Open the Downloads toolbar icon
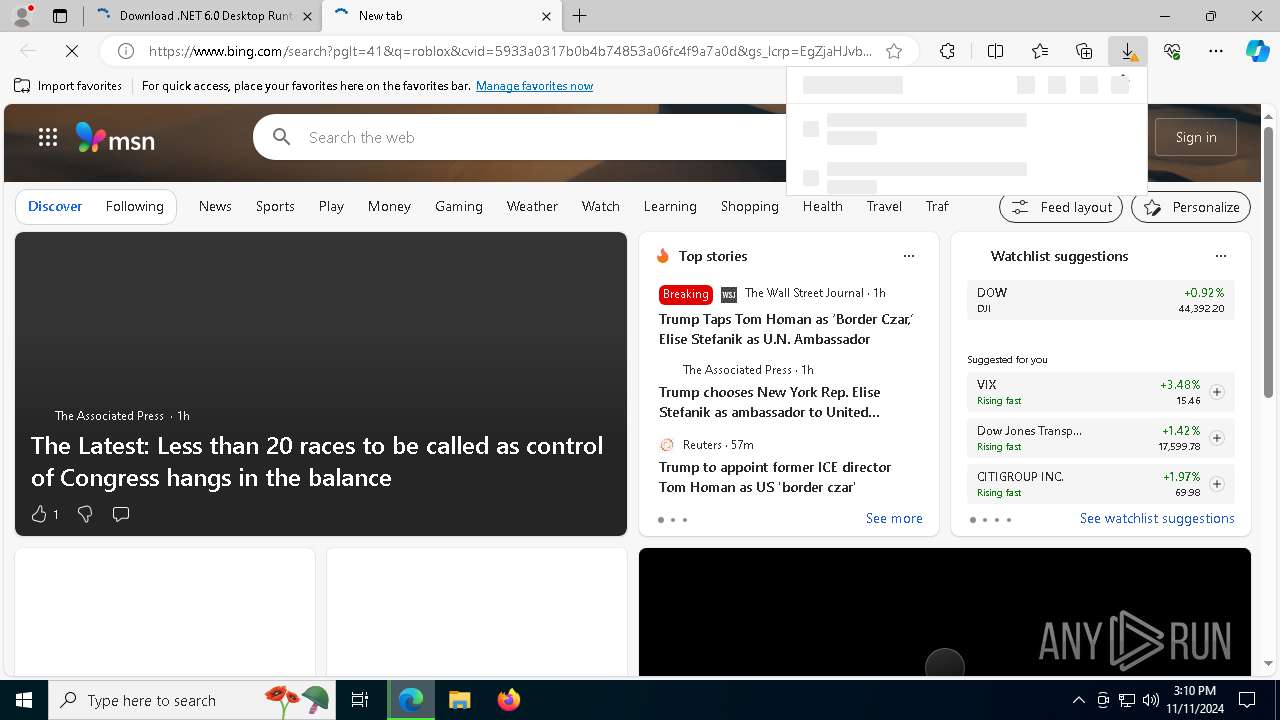Image resolution: width=1280 pixels, height=720 pixels. tap(1128, 51)
